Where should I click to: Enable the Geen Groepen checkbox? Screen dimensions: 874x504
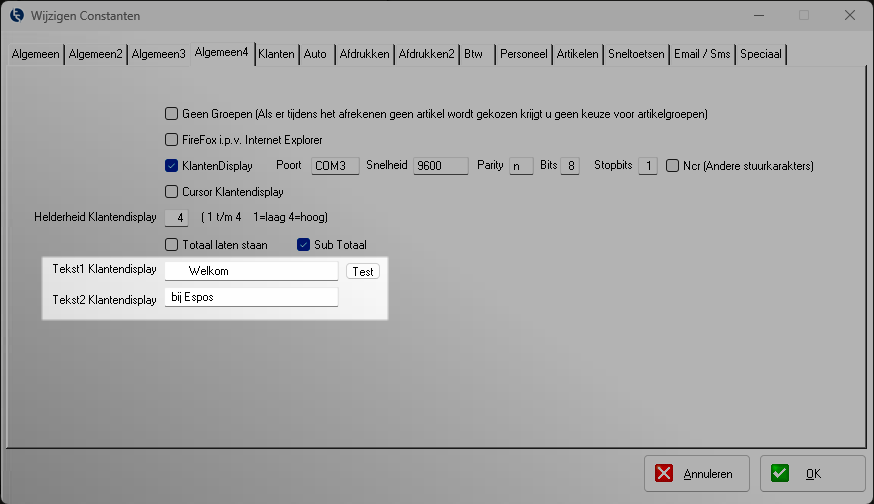(171, 114)
